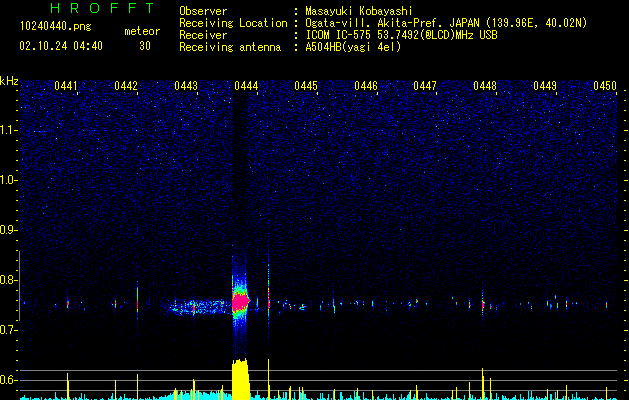Click the 1.1 frequency axis label
The height and width of the screenshot is (400, 629).
[x=9, y=130]
